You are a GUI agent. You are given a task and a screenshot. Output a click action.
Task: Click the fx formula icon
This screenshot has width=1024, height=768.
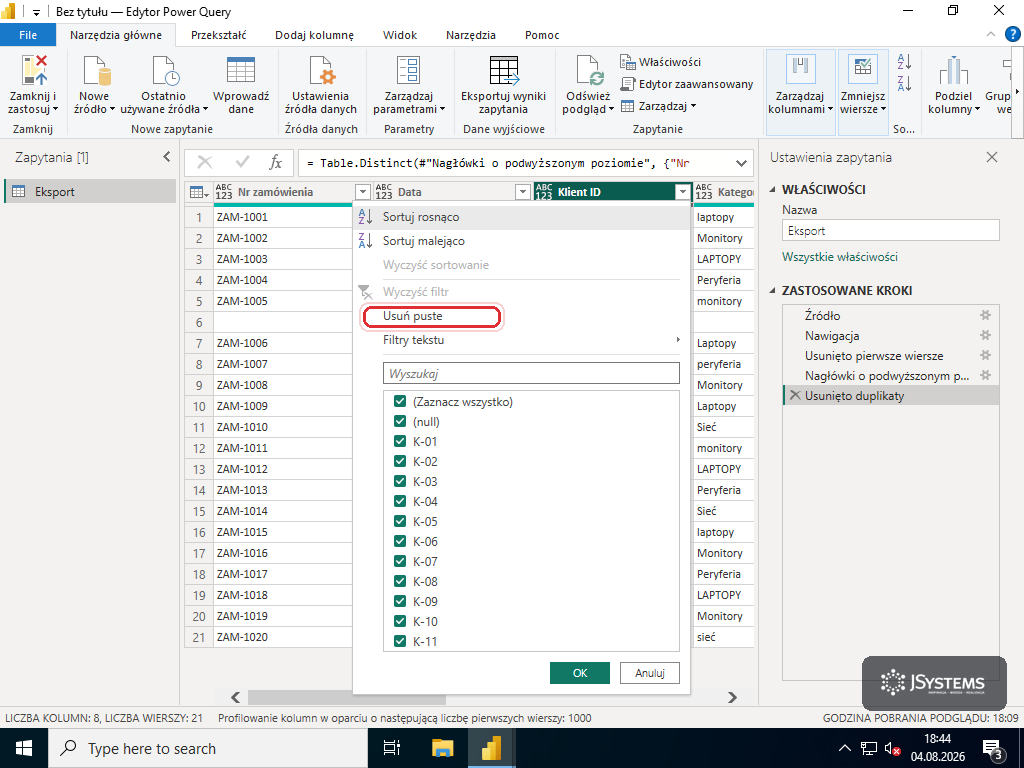tap(276, 162)
